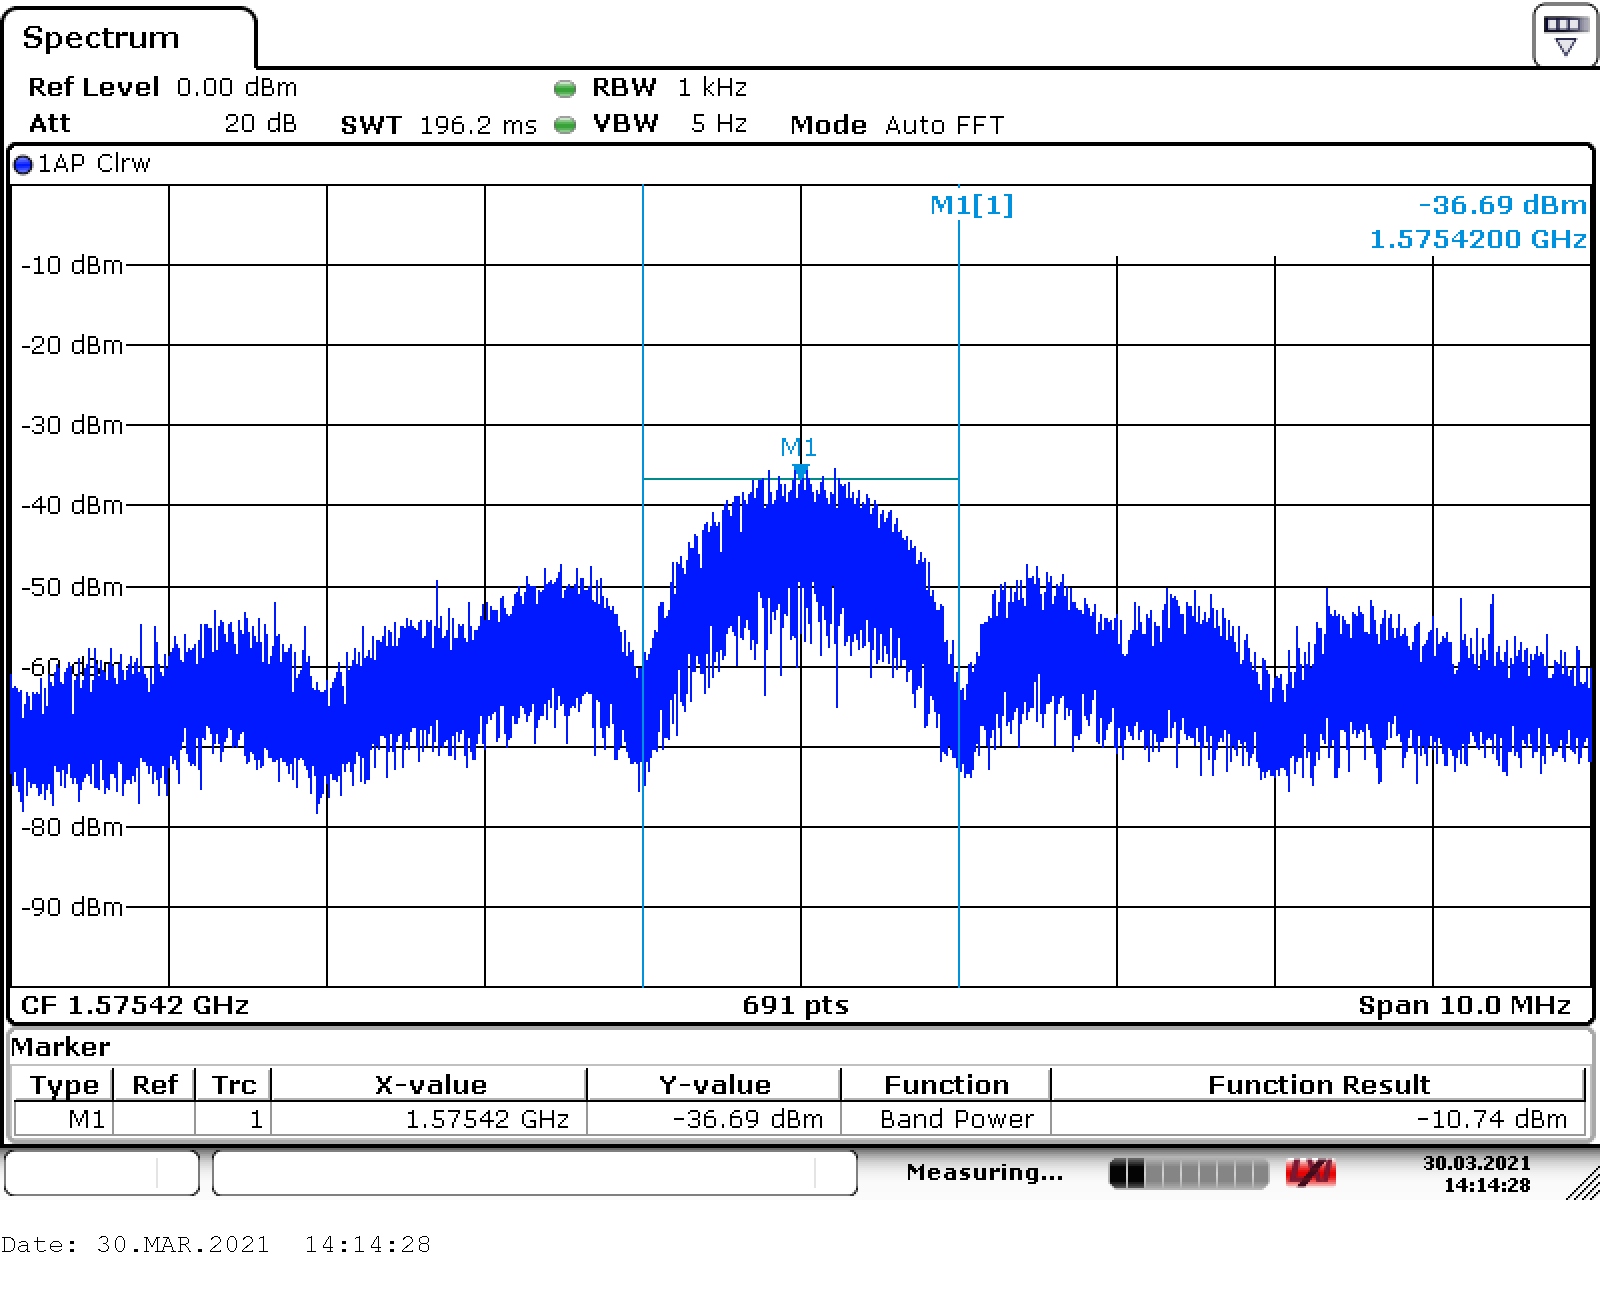Select the Spectrum tab
The height and width of the screenshot is (1292, 1600).
101,38
